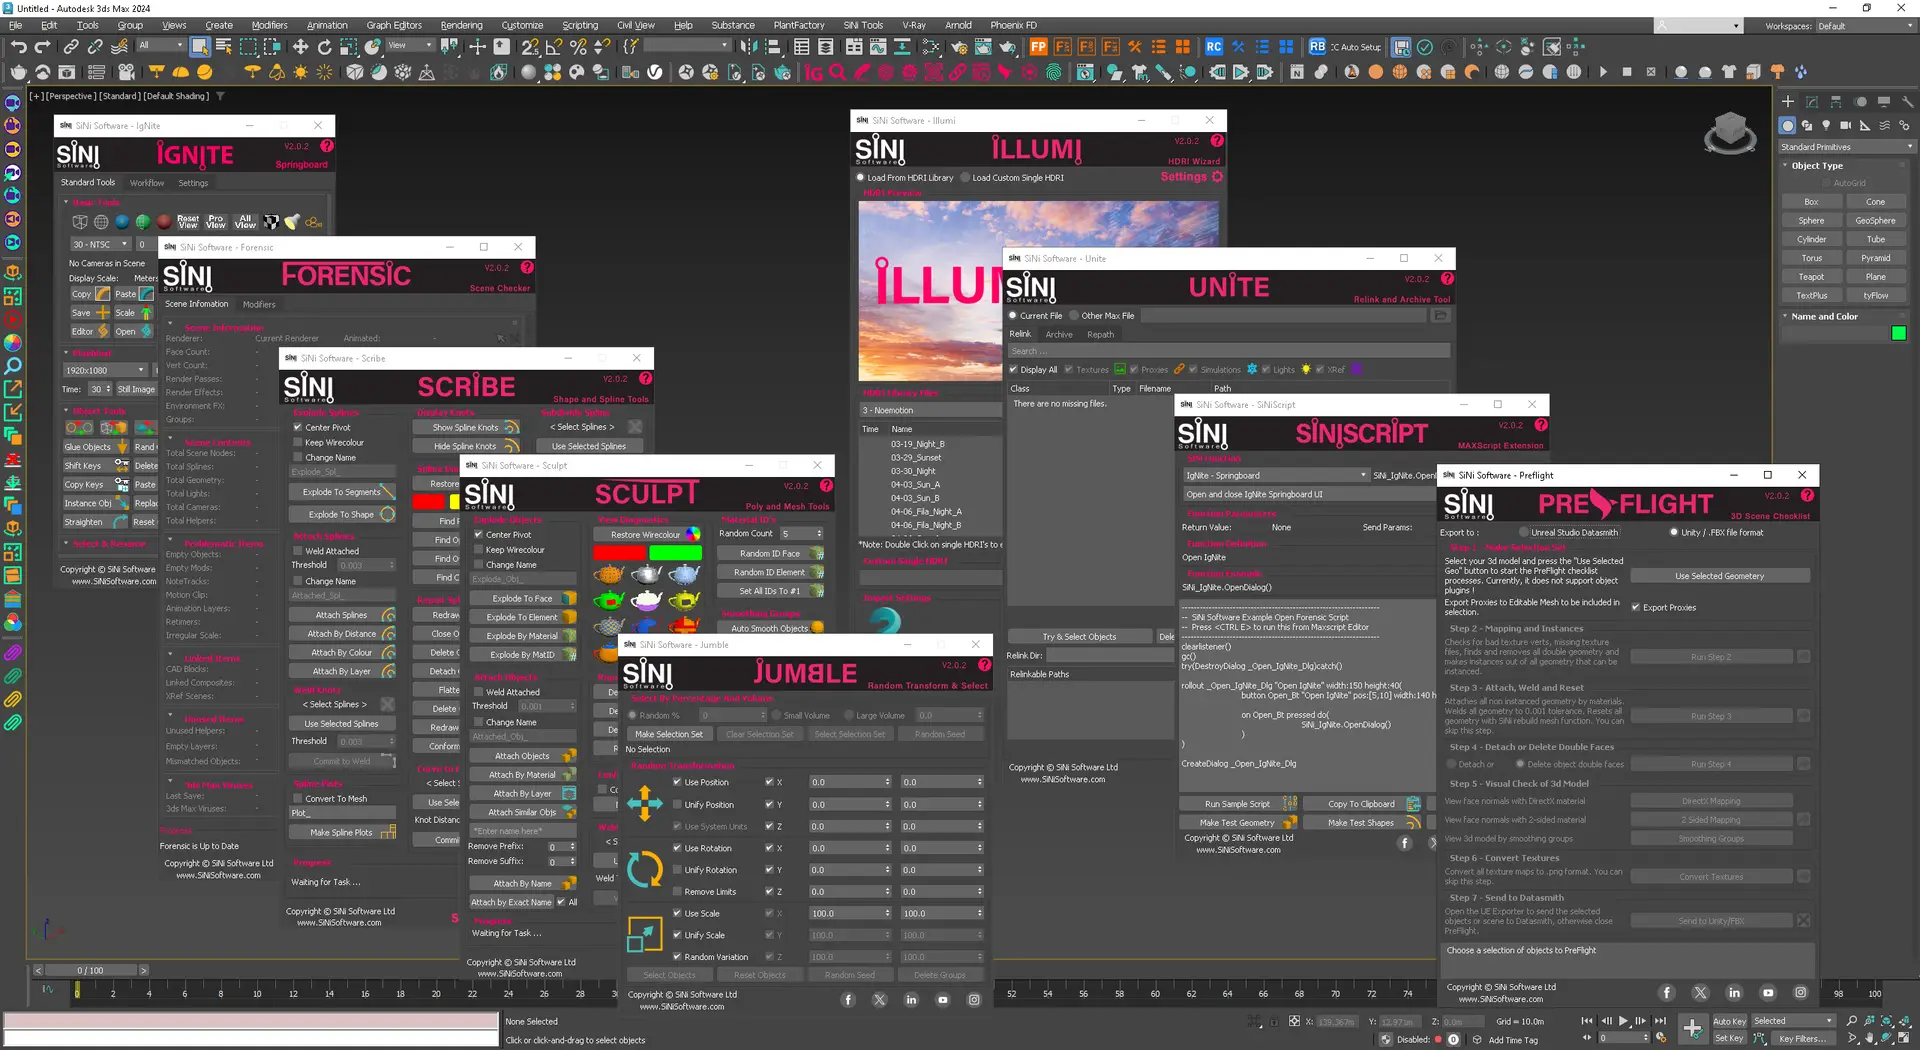Switch to the Workflow tab in IgNite
The width and height of the screenshot is (1920, 1050).
point(147,183)
